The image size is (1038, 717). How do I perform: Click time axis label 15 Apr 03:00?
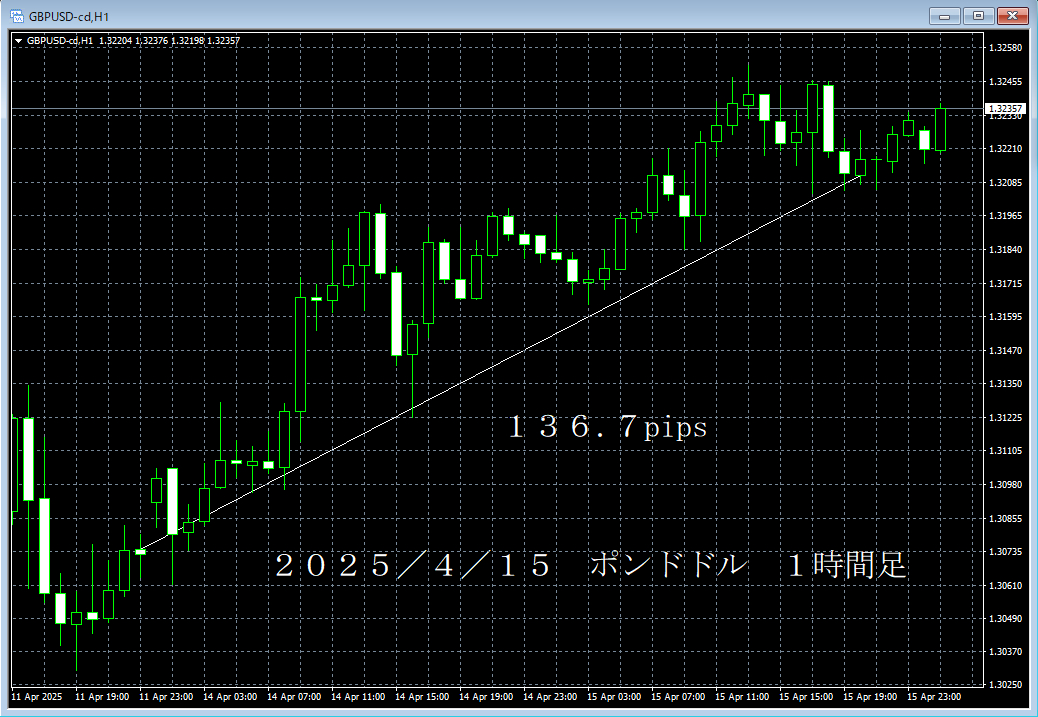coord(614,696)
